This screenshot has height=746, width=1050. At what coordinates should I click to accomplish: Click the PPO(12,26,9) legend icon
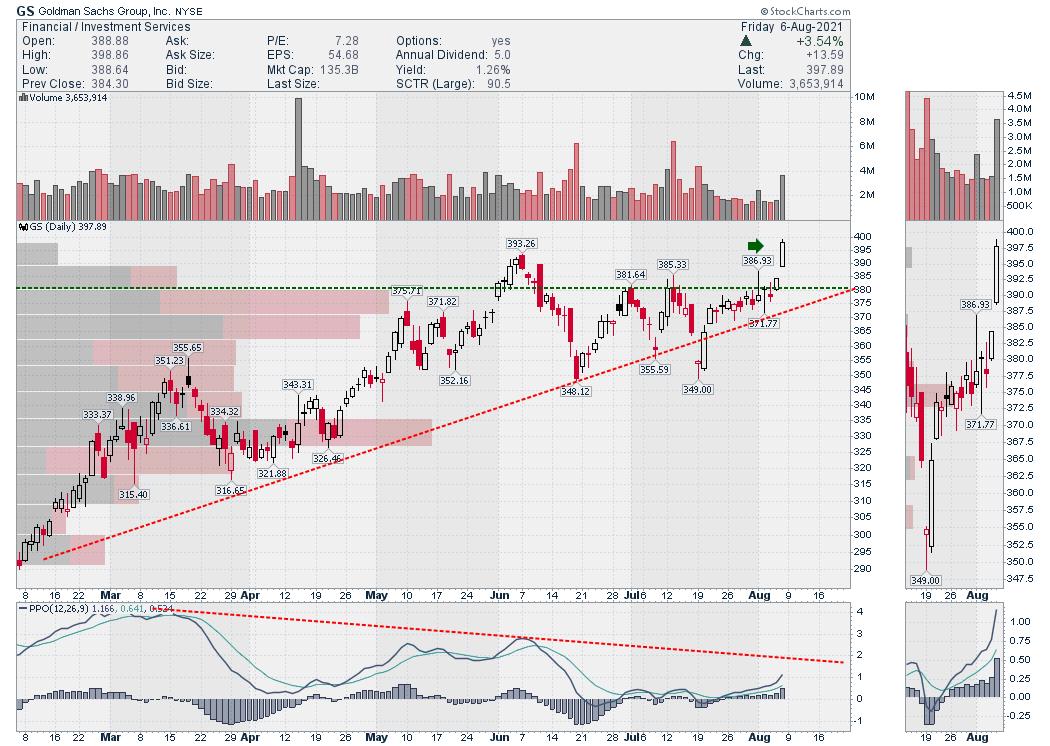click(x=24, y=606)
